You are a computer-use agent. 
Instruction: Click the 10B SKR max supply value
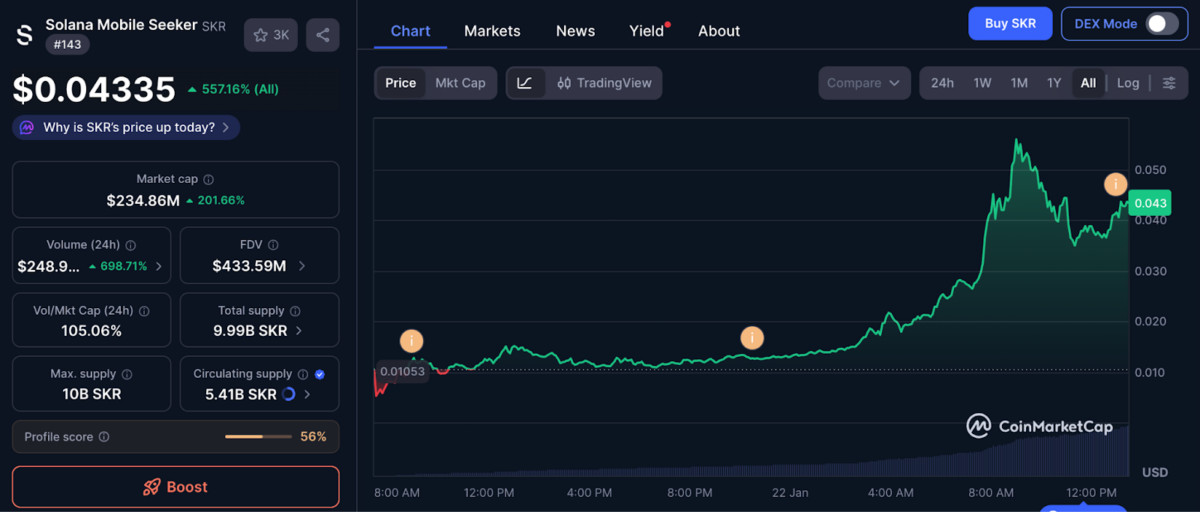(x=91, y=394)
